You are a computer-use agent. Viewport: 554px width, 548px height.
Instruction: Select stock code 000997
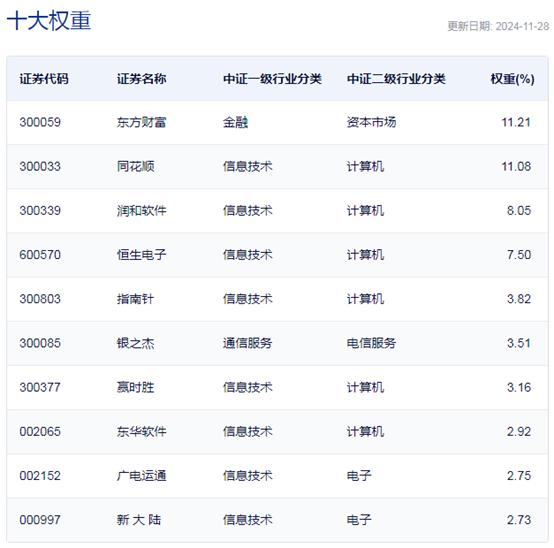click(40, 520)
